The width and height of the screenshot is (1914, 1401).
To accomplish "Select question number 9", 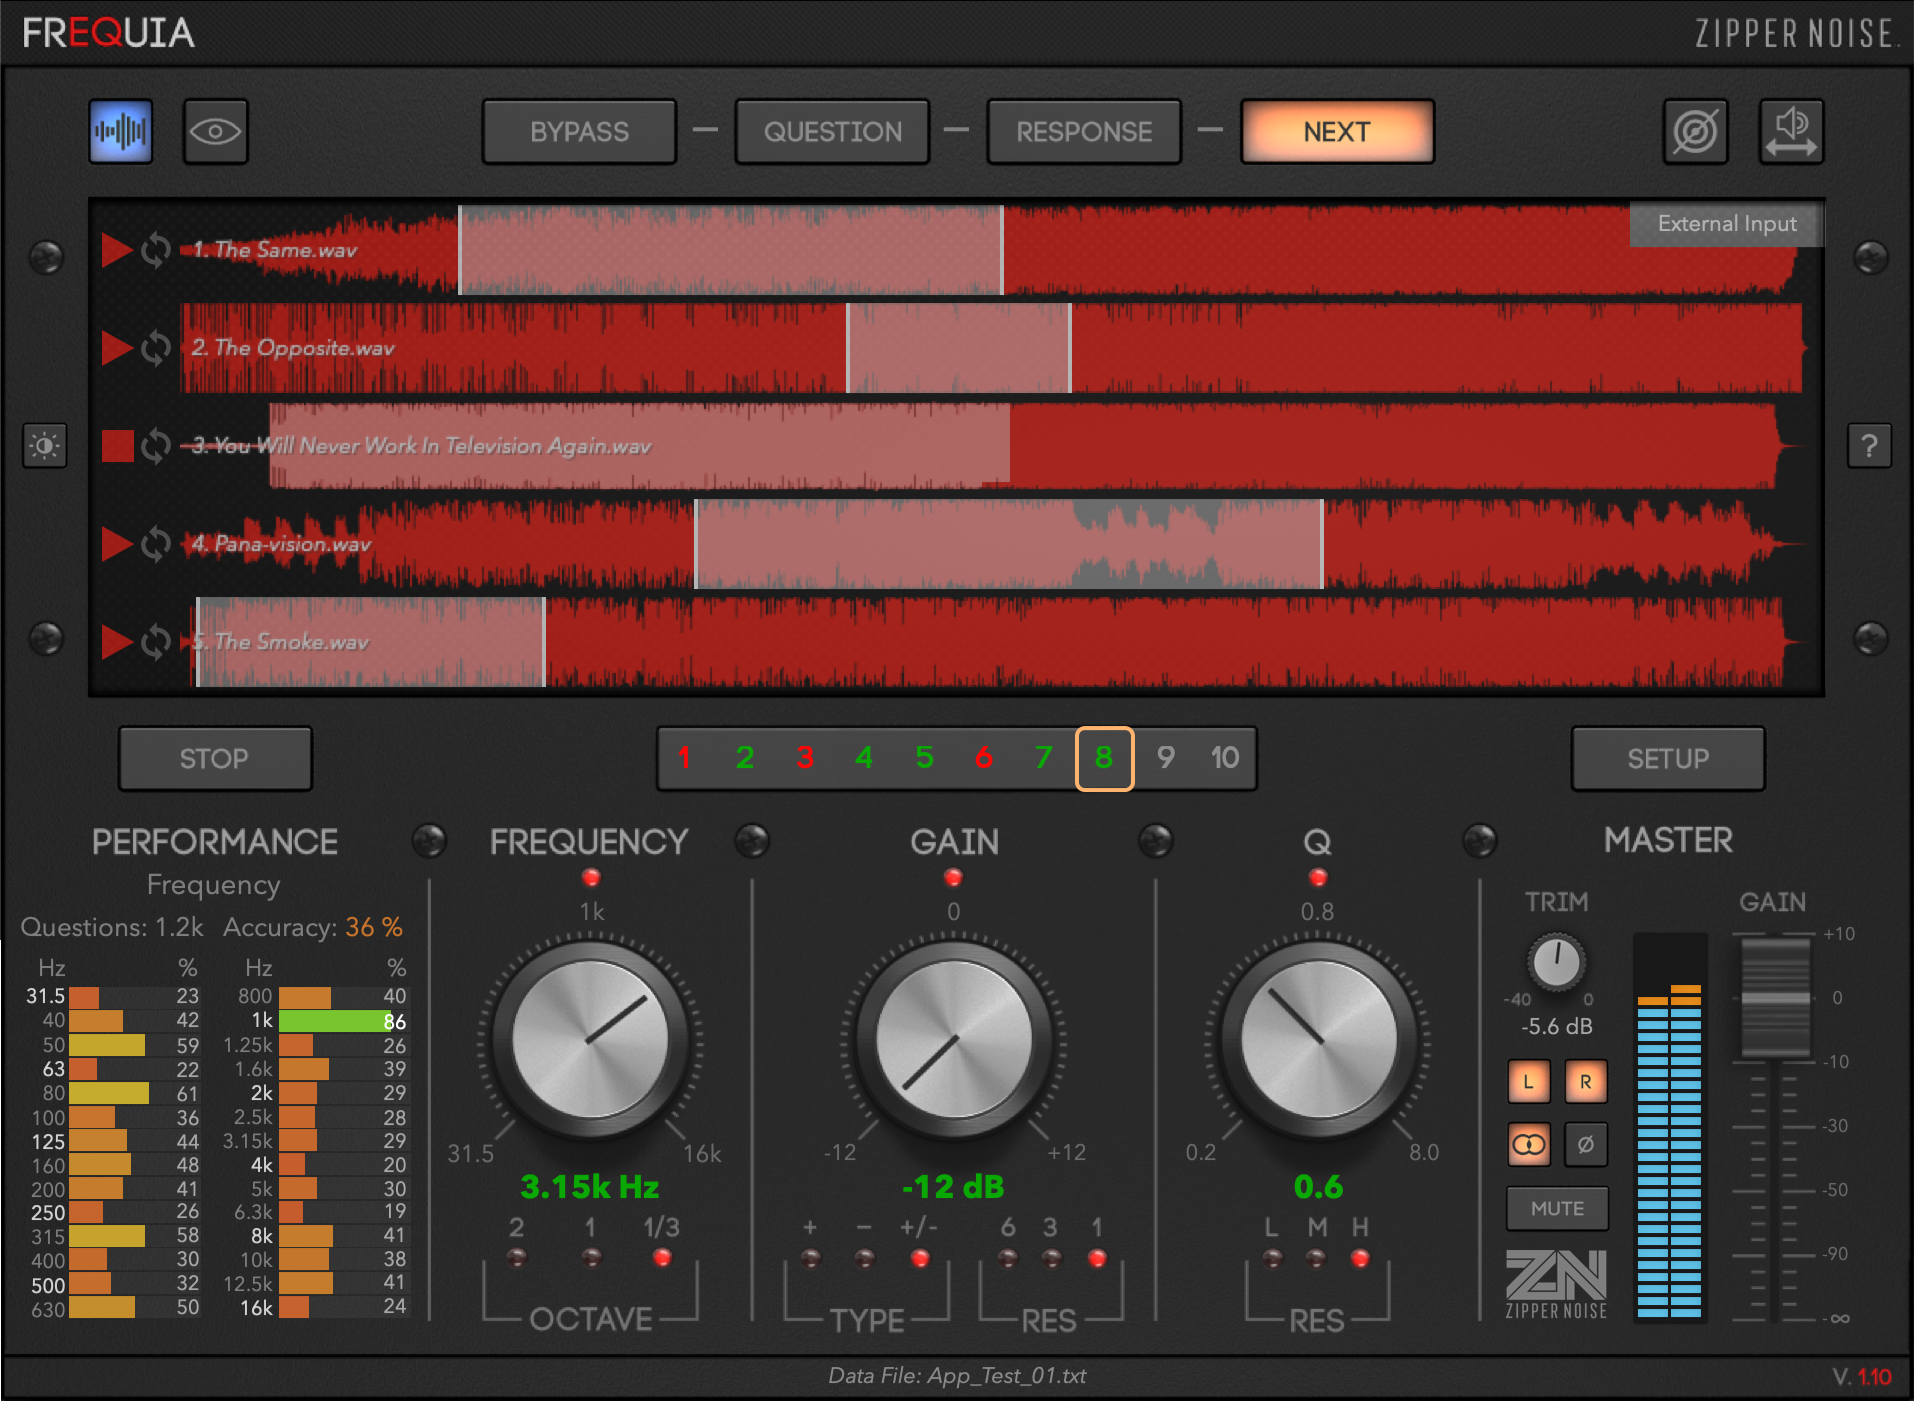I will point(1165,758).
